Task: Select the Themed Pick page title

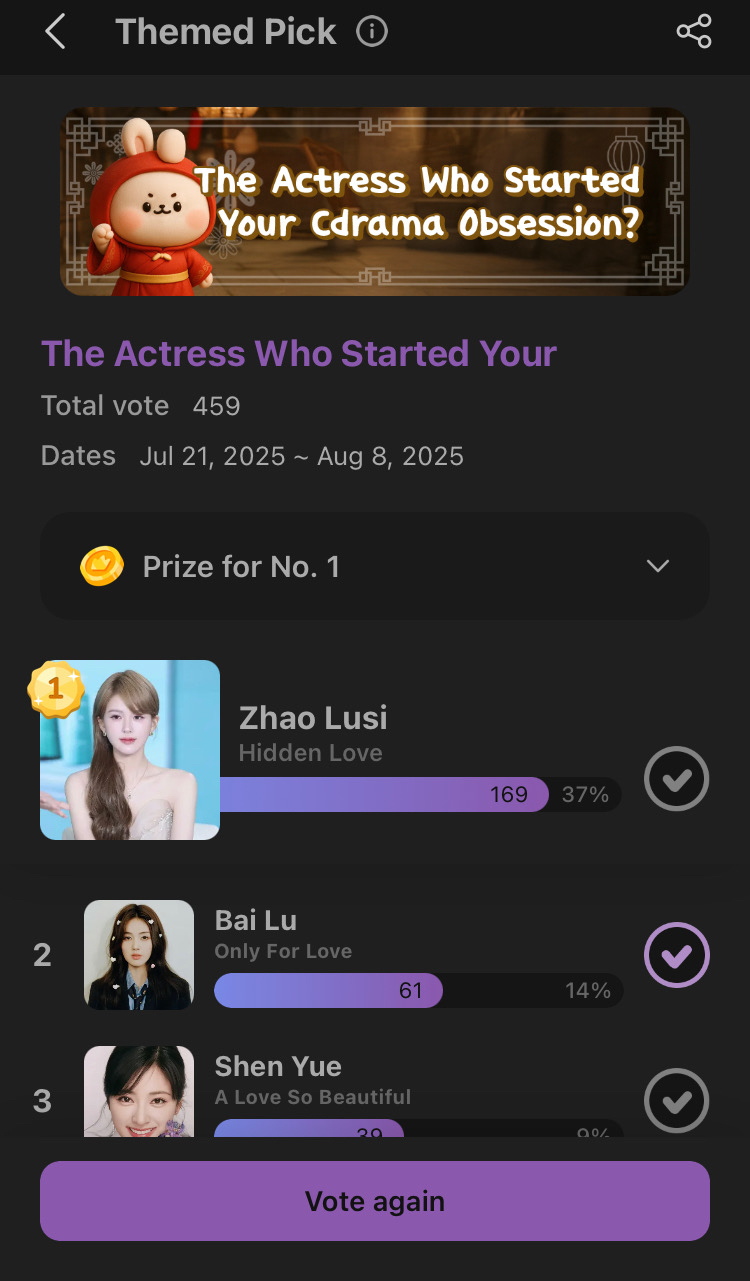Action: pyautogui.click(x=226, y=32)
